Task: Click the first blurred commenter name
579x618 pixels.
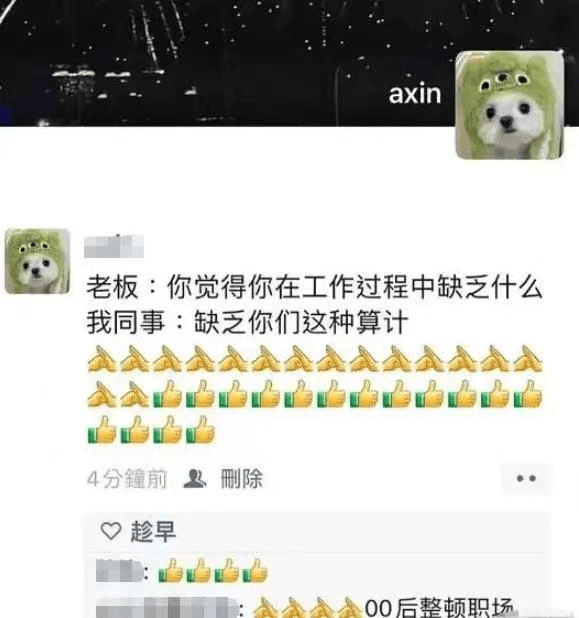Action: pos(119,570)
